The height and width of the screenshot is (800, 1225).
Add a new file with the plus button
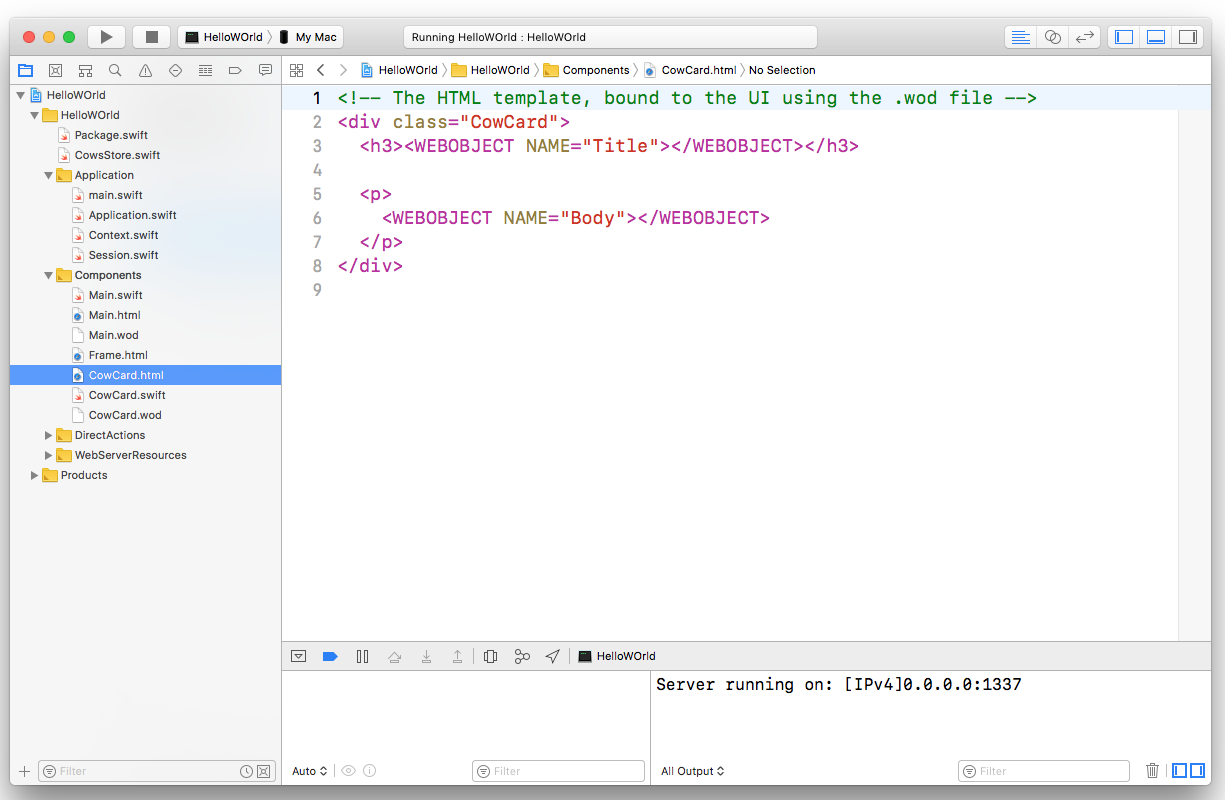(x=25, y=771)
